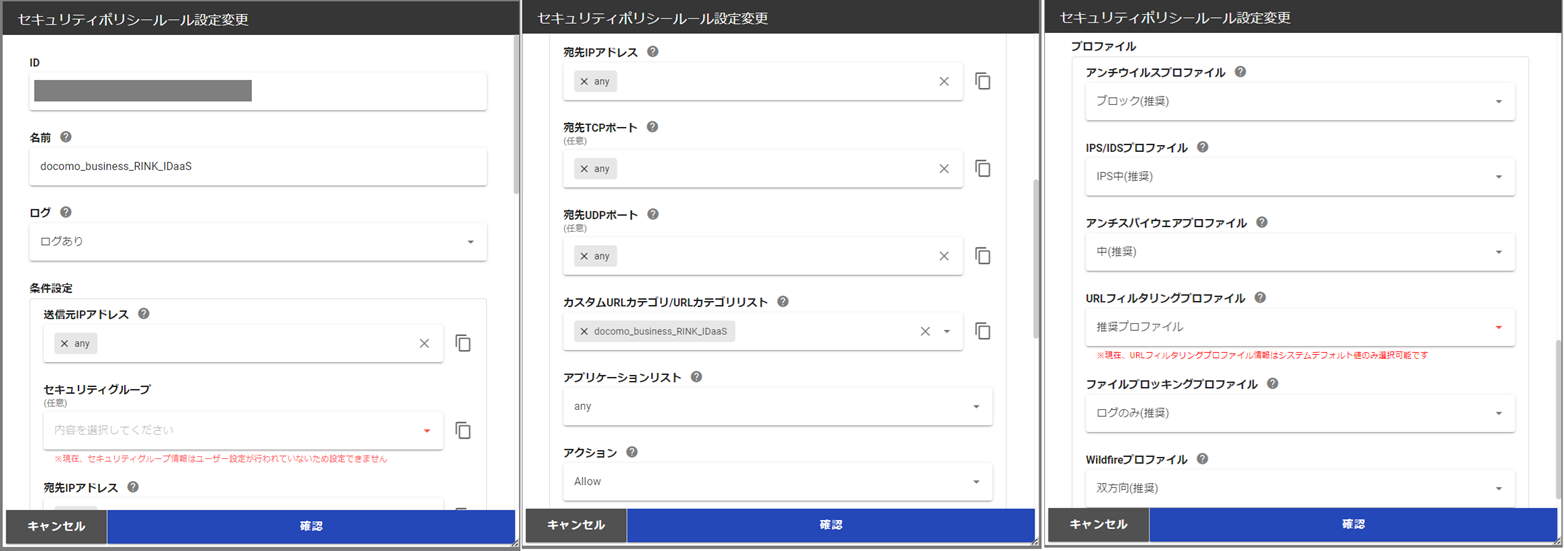Open help for 宛先IPアドレス in middle panel
Image resolution: width=1564 pixels, height=551 pixels.
(x=653, y=51)
